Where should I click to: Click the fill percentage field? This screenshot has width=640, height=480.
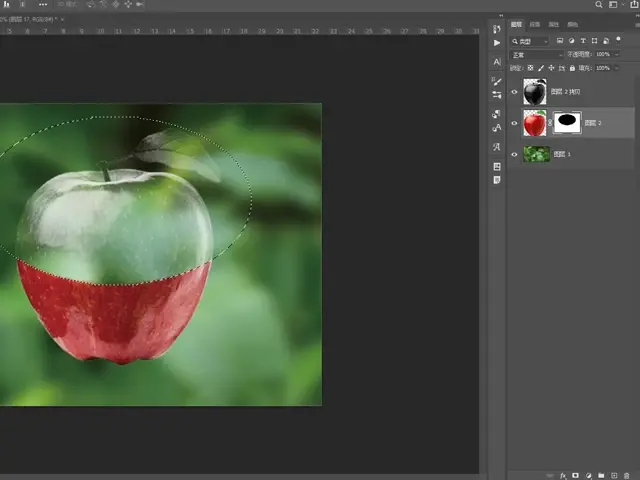coord(601,68)
